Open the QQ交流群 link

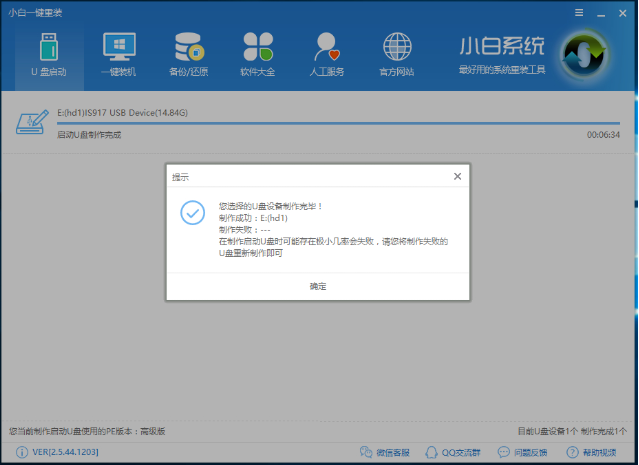454,453
